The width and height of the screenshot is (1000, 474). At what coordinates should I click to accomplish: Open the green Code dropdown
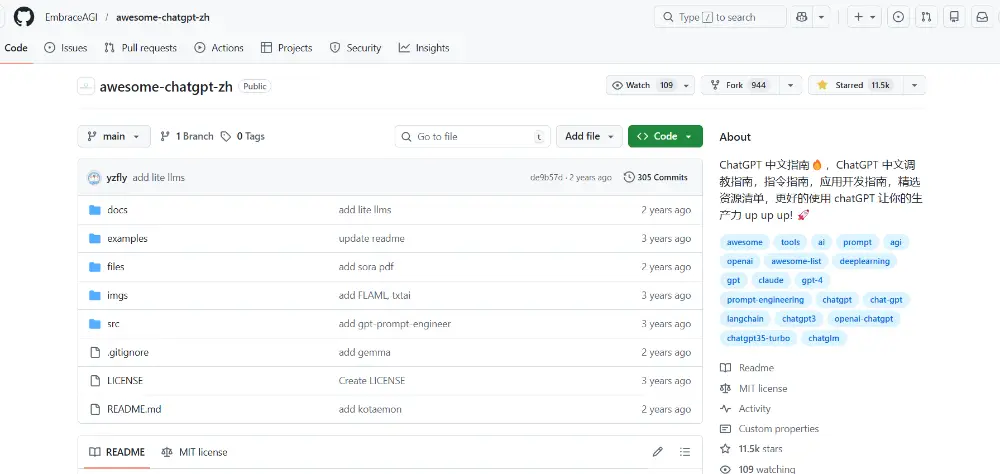pyautogui.click(x=665, y=136)
